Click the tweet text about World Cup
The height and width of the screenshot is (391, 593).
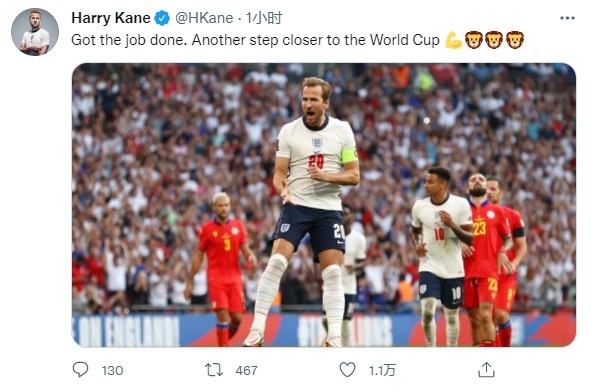(x=255, y=40)
